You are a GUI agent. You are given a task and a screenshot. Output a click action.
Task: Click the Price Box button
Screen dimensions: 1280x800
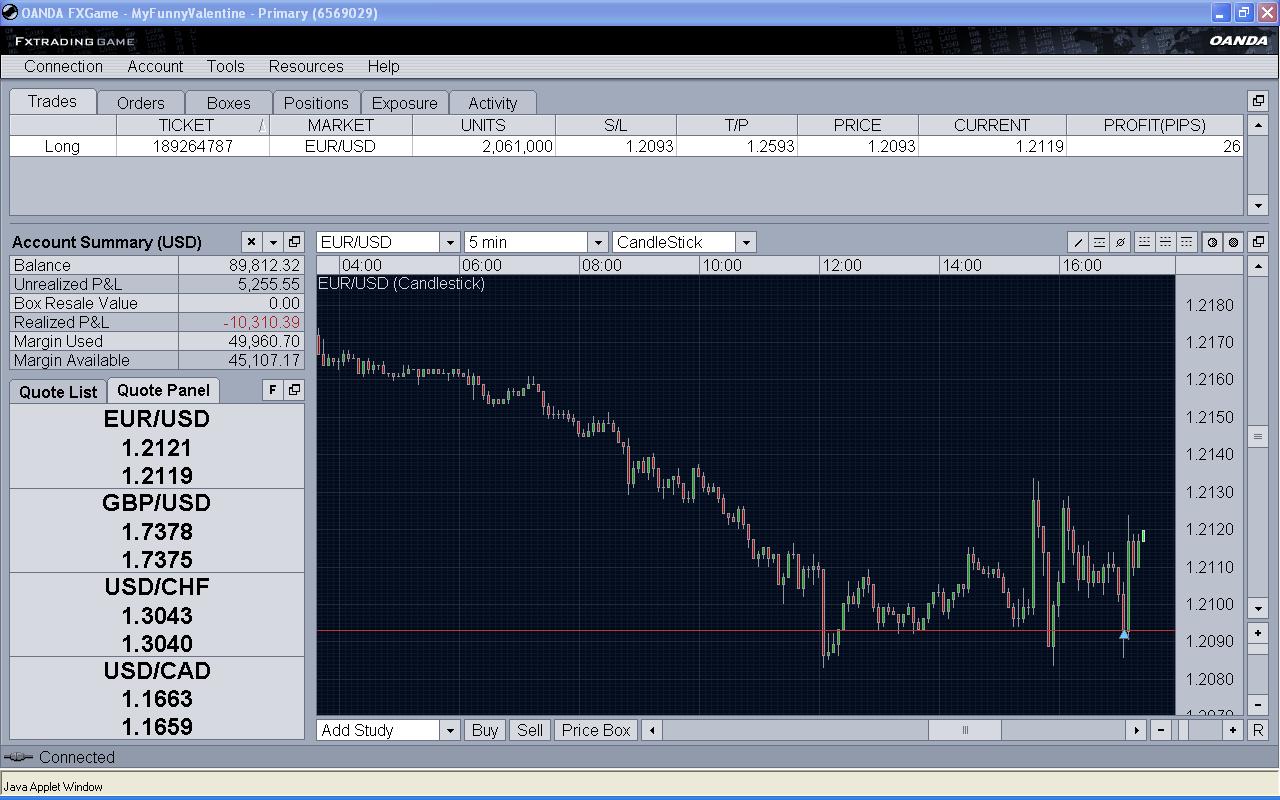coord(596,730)
